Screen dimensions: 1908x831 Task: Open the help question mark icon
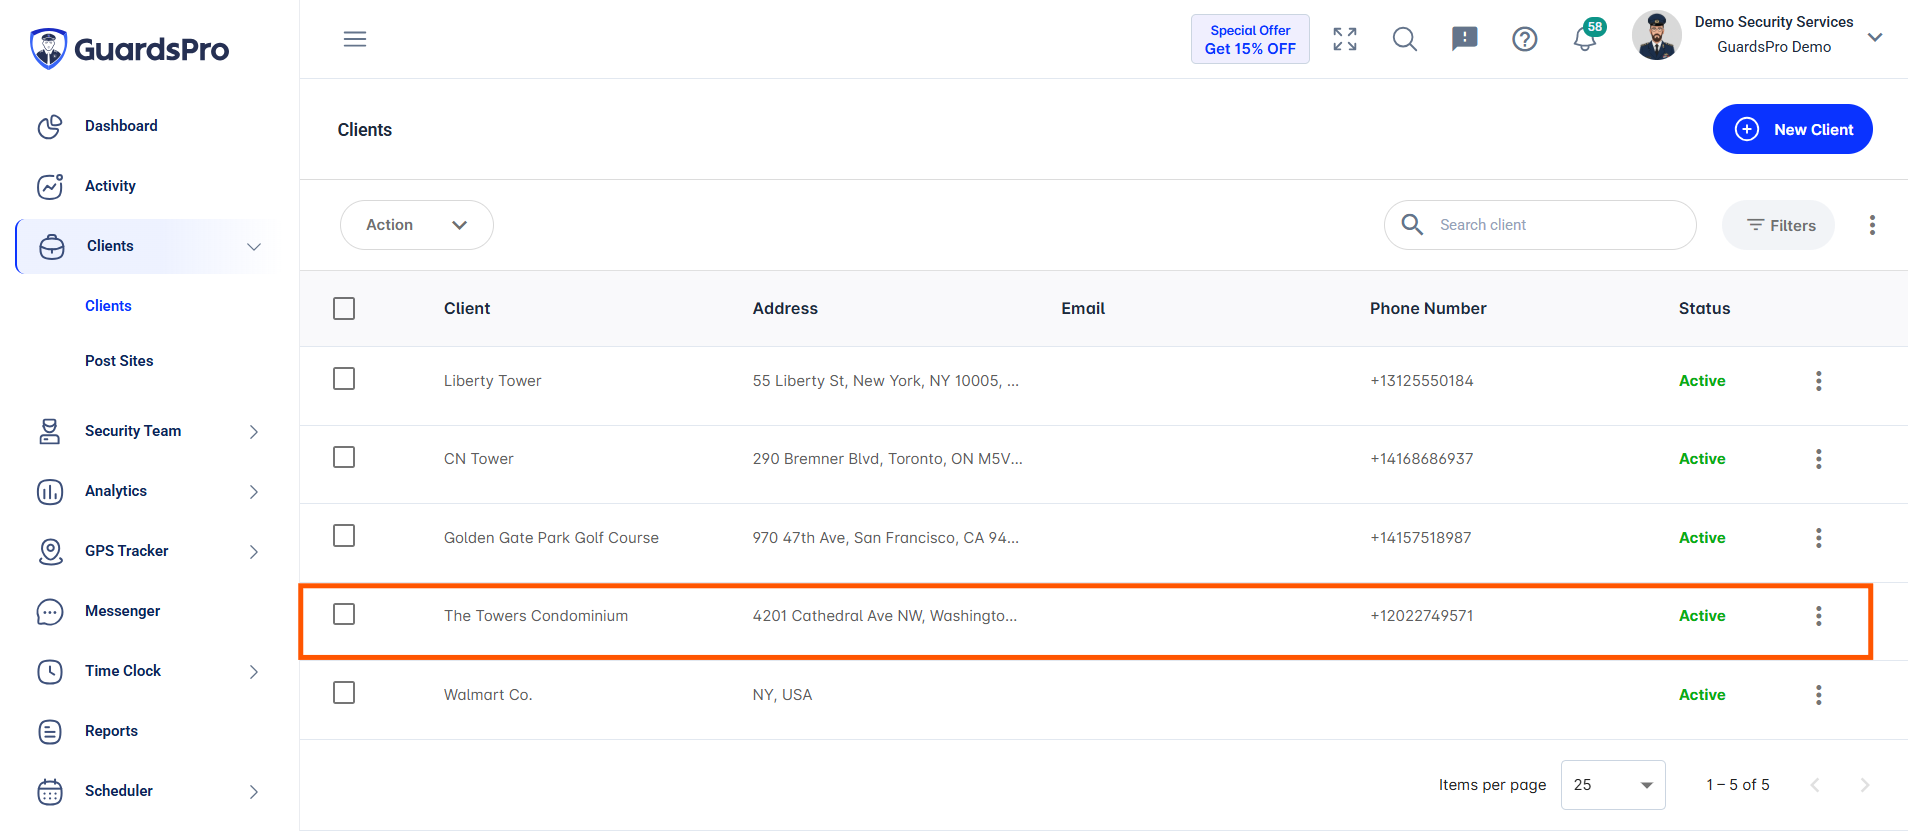(1525, 39)
